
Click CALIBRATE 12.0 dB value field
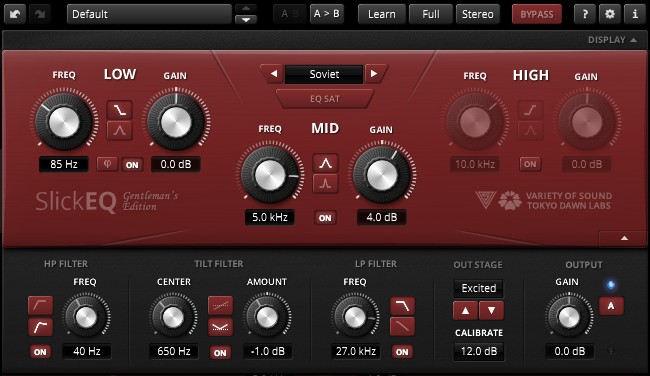pos(479,352)
